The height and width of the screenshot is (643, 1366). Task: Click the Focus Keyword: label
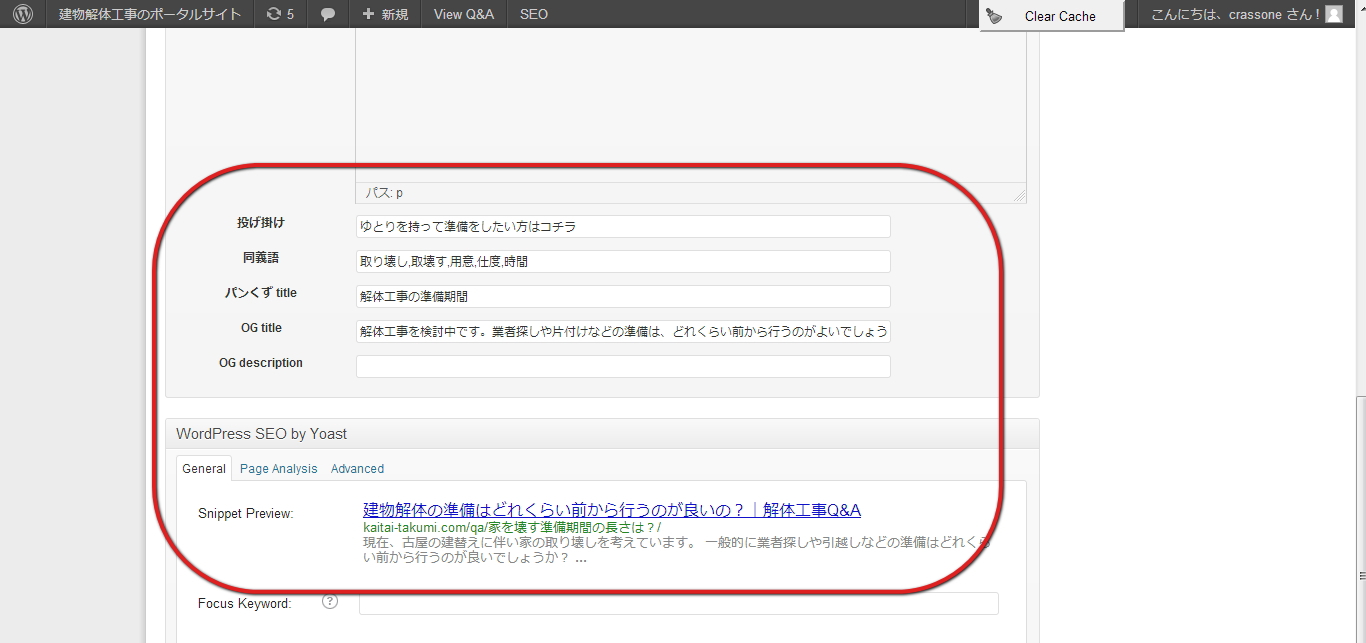(245, 603)
